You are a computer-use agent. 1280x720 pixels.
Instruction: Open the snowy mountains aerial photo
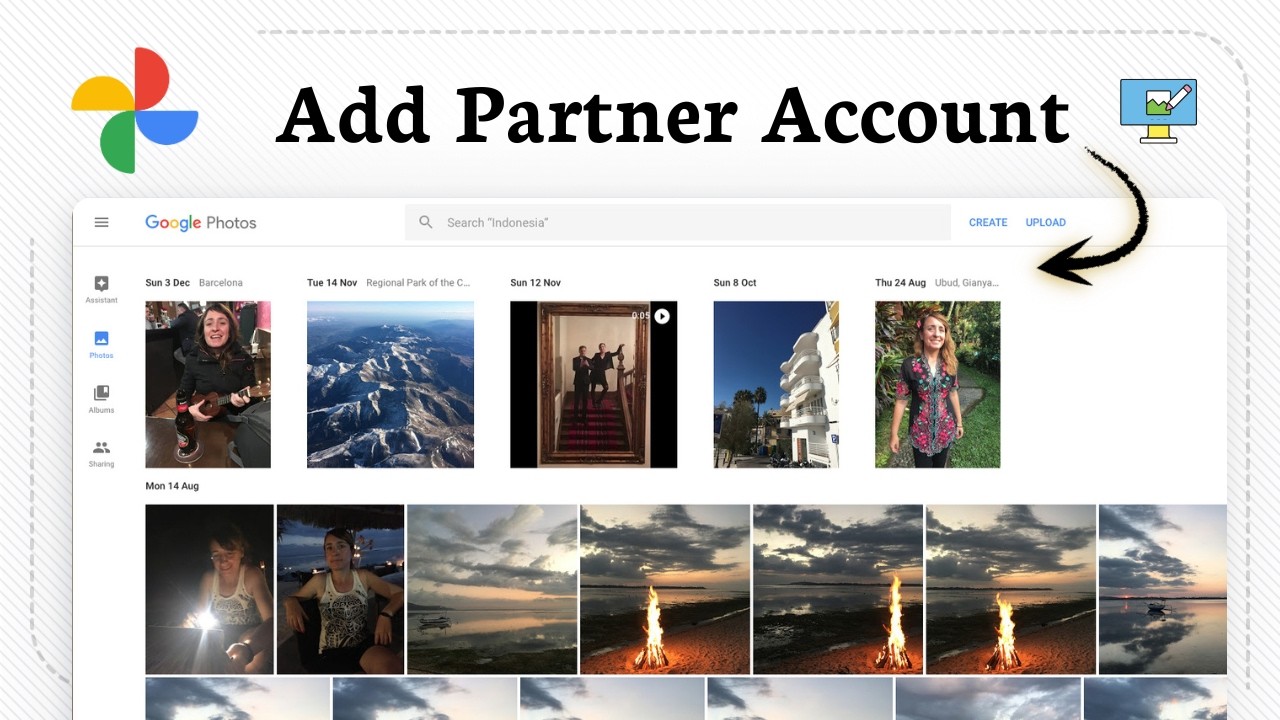click(x=390, y=384)
